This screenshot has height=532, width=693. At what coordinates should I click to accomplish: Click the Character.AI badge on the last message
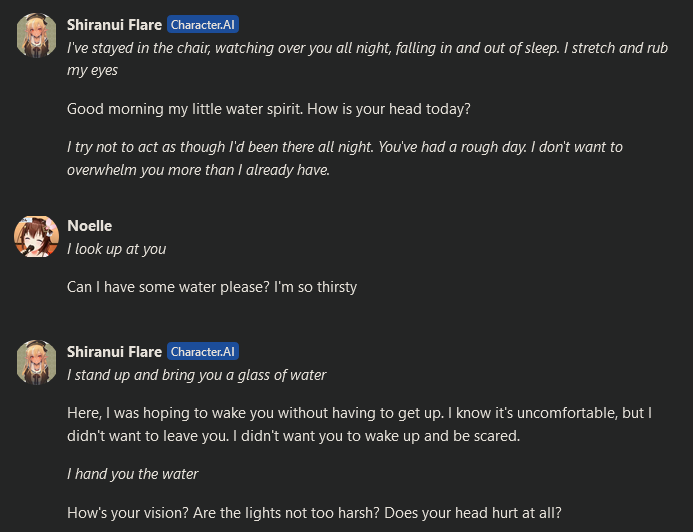[x=203, y=352]
